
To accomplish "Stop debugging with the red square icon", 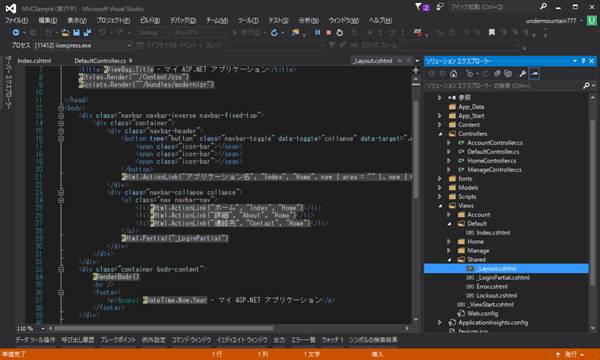I will [x=328, y=33].
